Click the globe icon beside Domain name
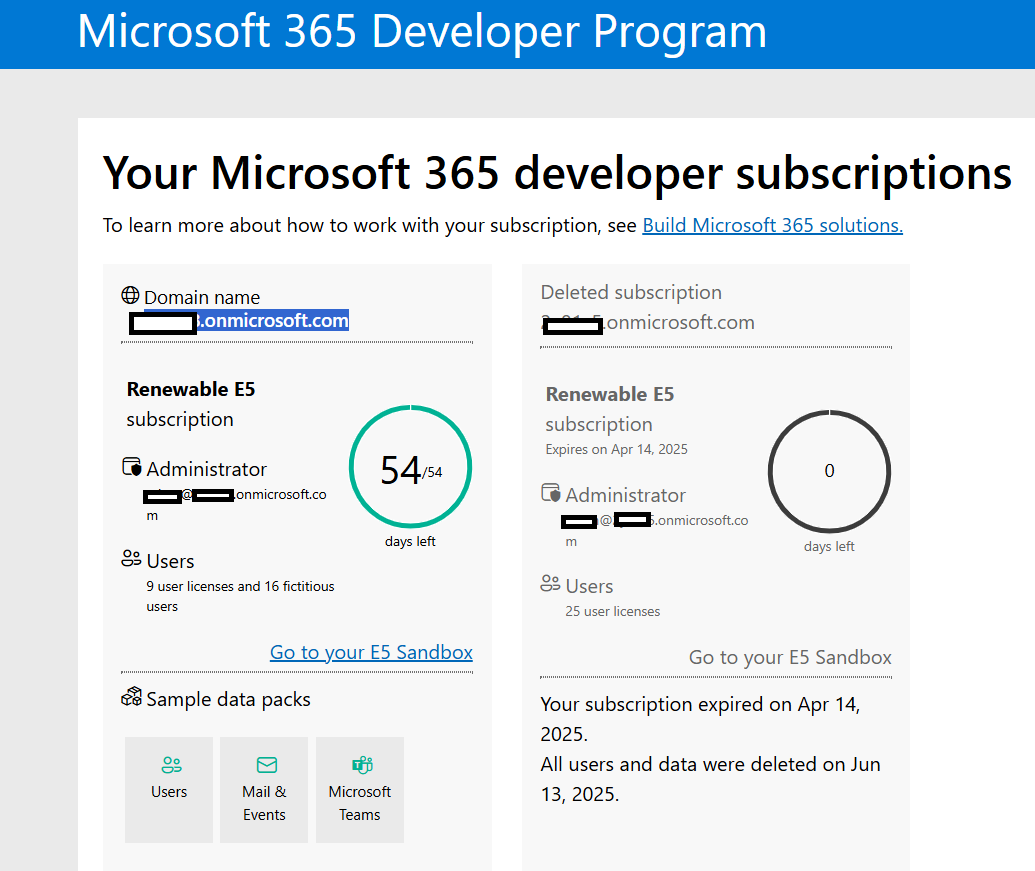 (130, 295)
